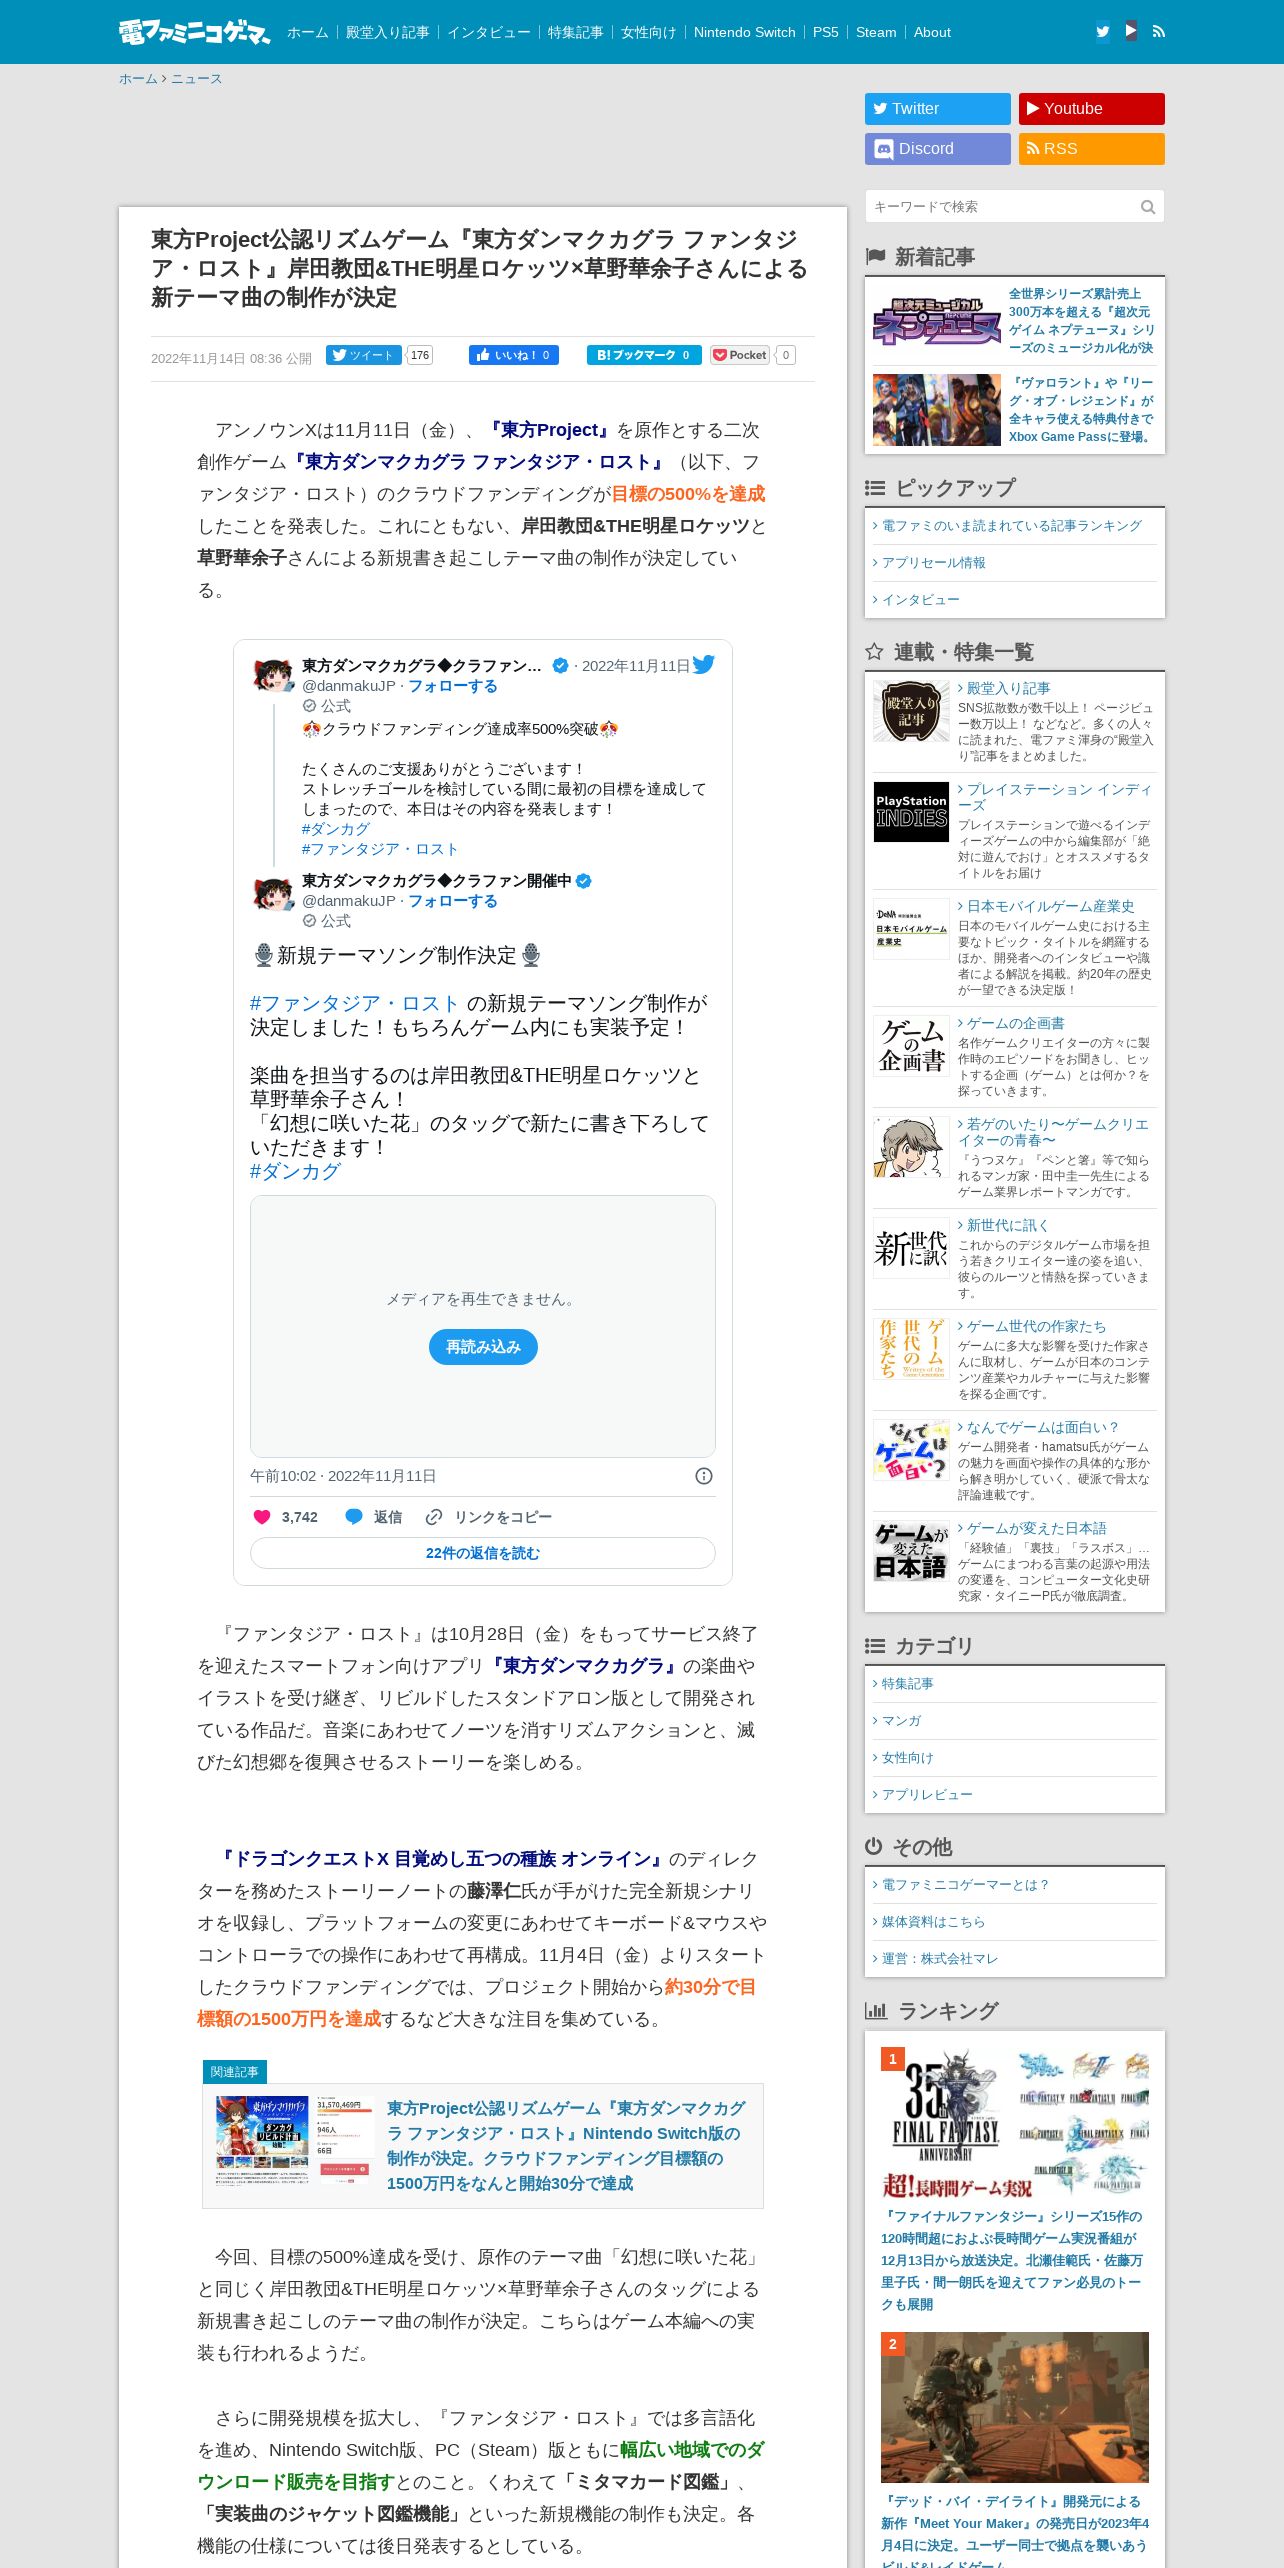
Task: Click the RSS feed icon in the header
Action: pos(1158,32)
